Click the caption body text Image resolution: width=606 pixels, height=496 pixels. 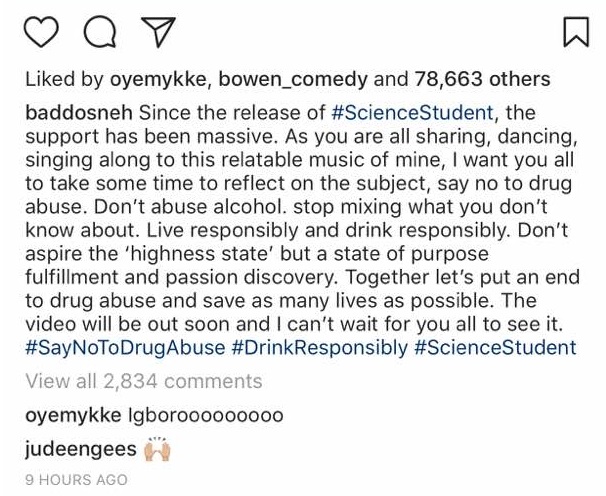300,230
